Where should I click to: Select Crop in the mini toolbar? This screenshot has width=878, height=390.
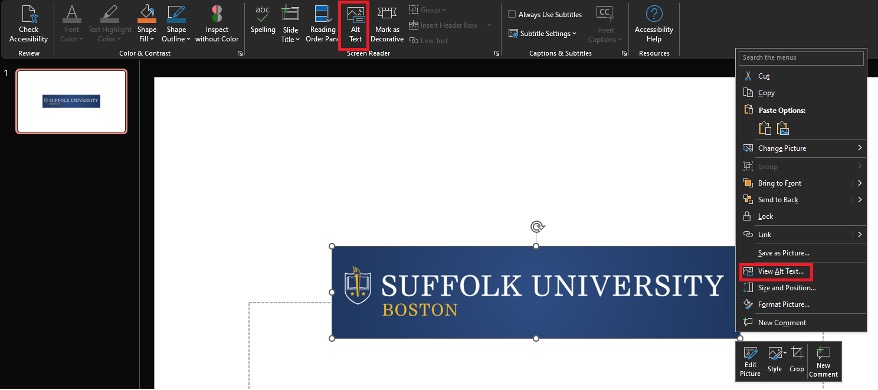[797, 361]
